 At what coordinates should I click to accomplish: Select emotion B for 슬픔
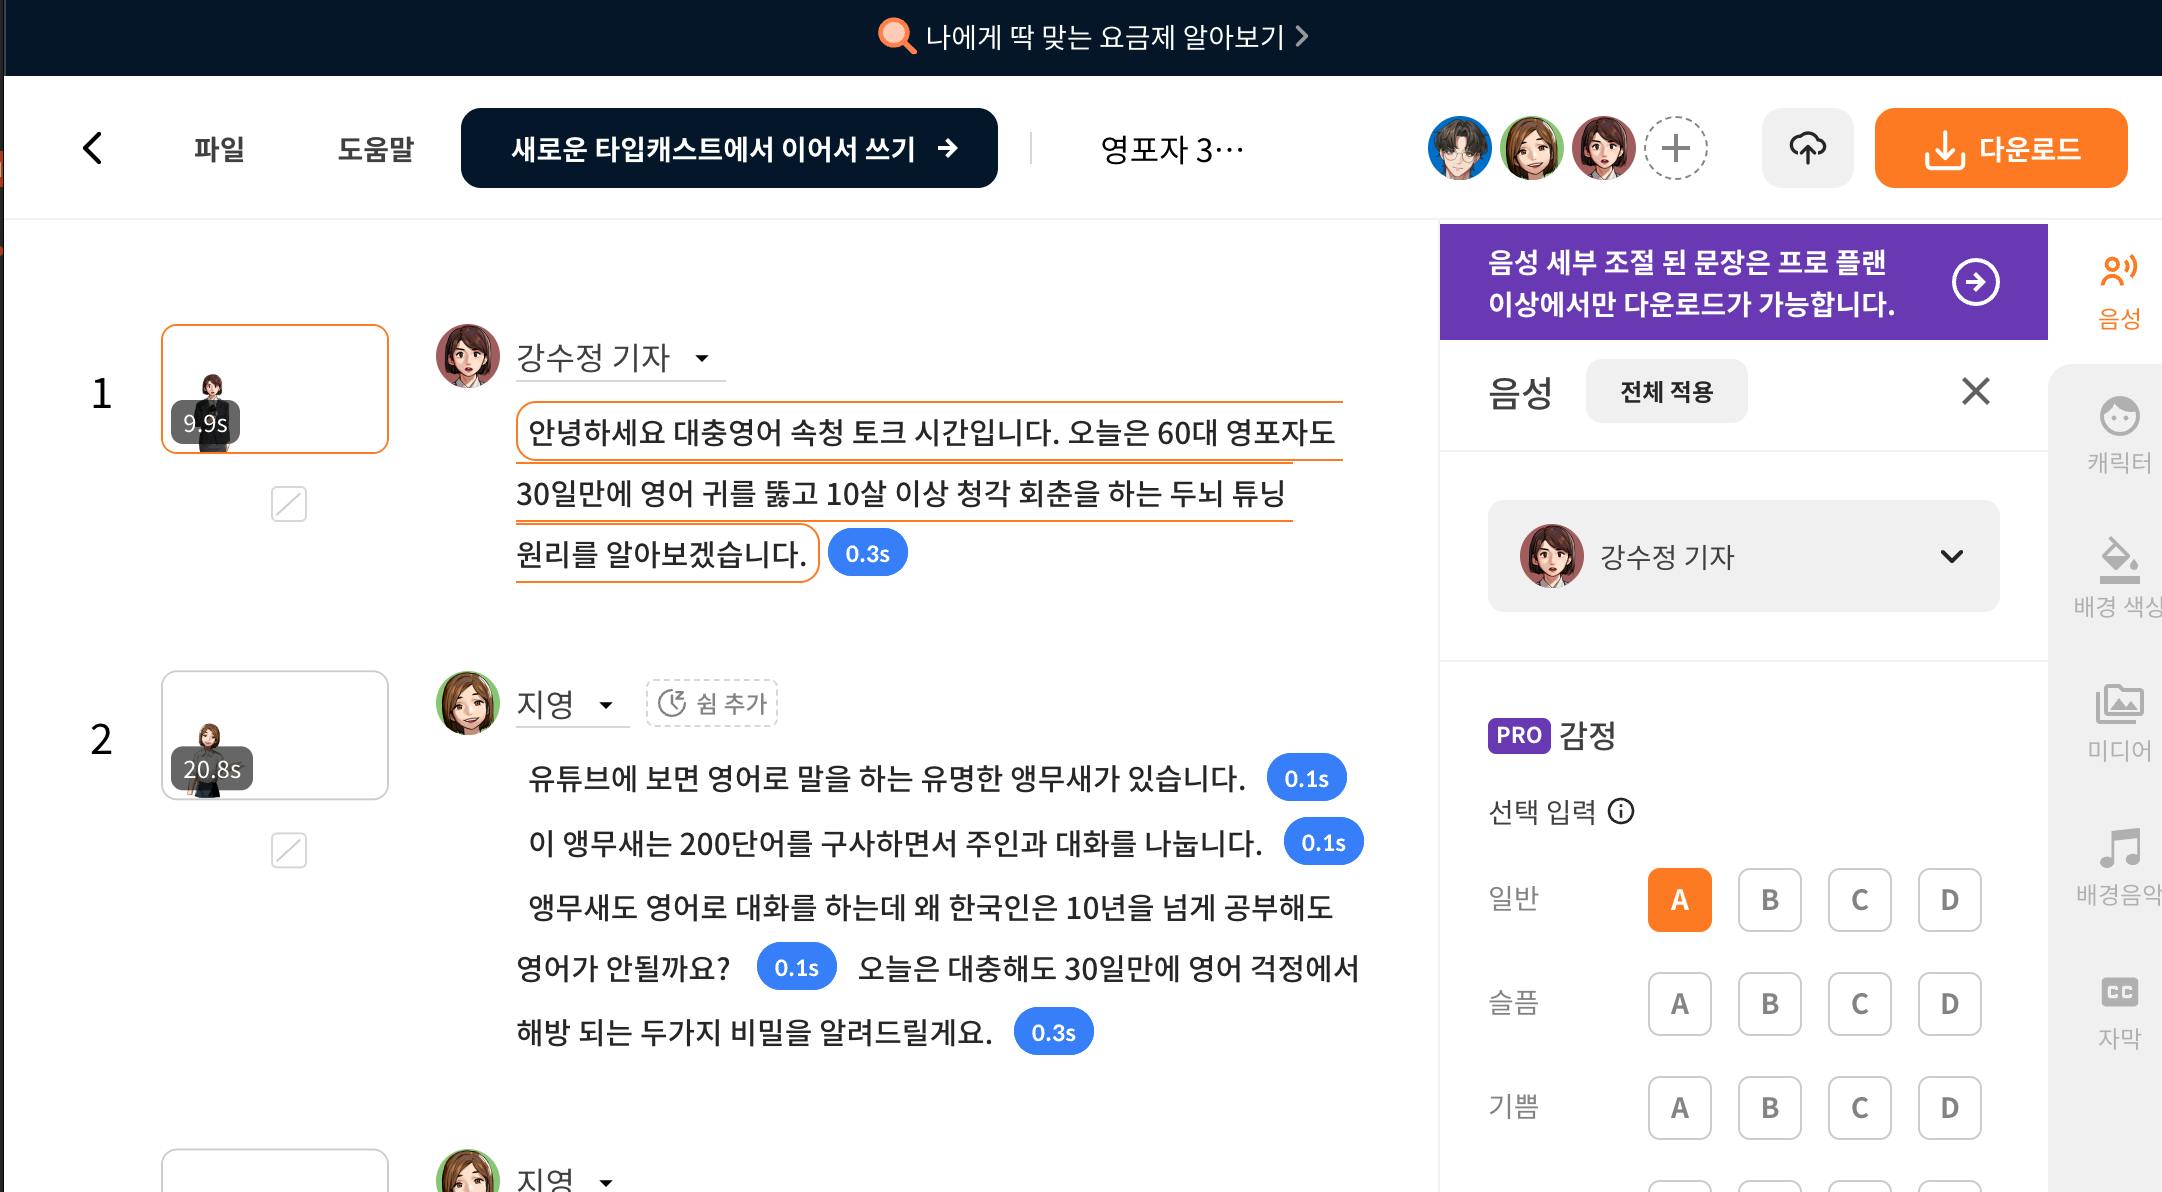[x=1769, y=1004]
